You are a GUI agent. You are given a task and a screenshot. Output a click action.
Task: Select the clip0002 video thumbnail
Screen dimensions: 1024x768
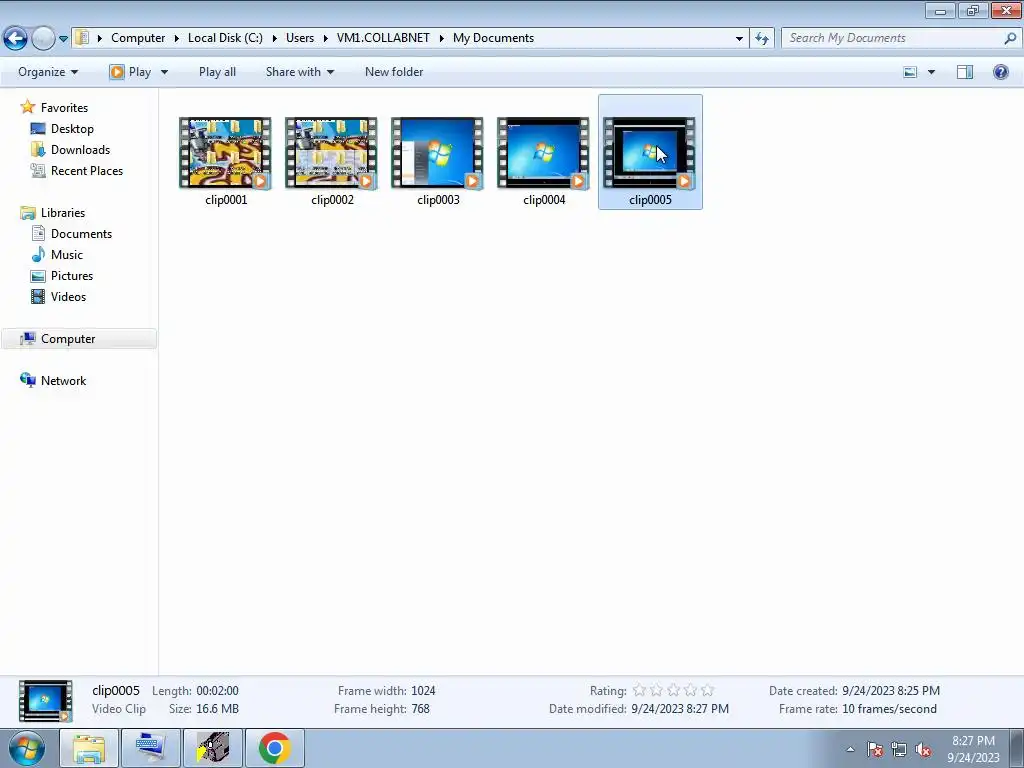coord(331,153)
